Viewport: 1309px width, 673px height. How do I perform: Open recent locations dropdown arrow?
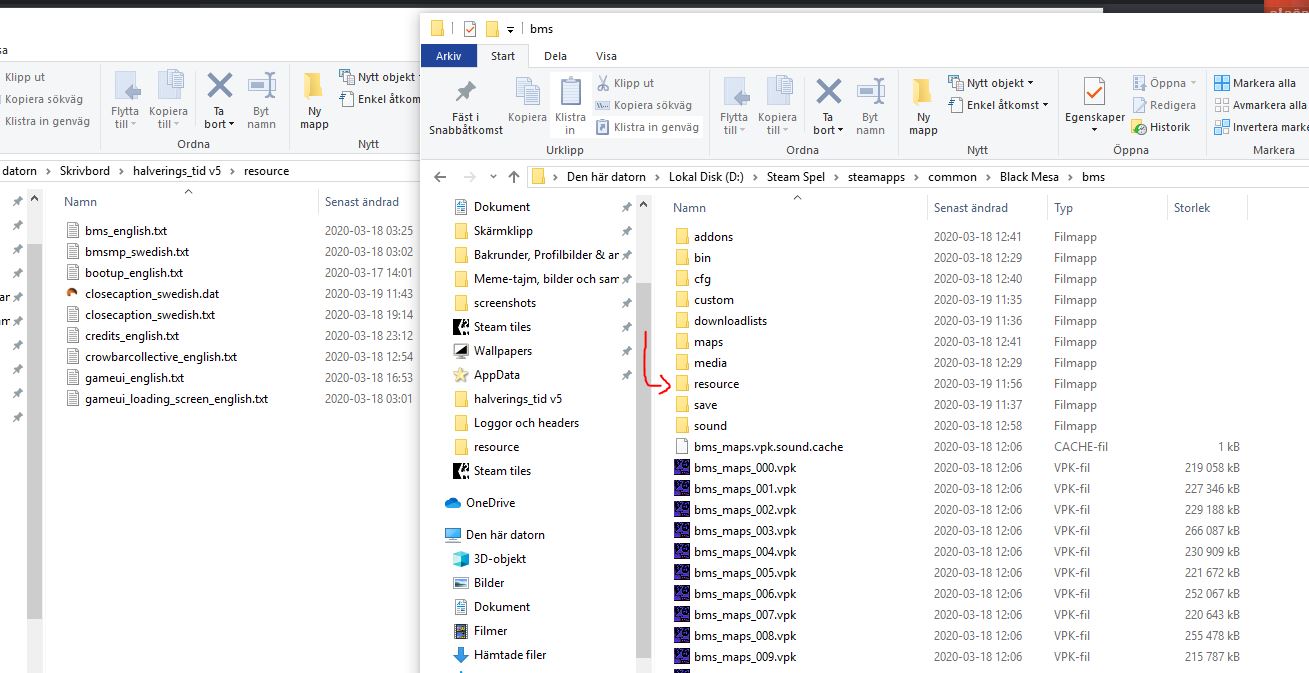coord(491,178)
